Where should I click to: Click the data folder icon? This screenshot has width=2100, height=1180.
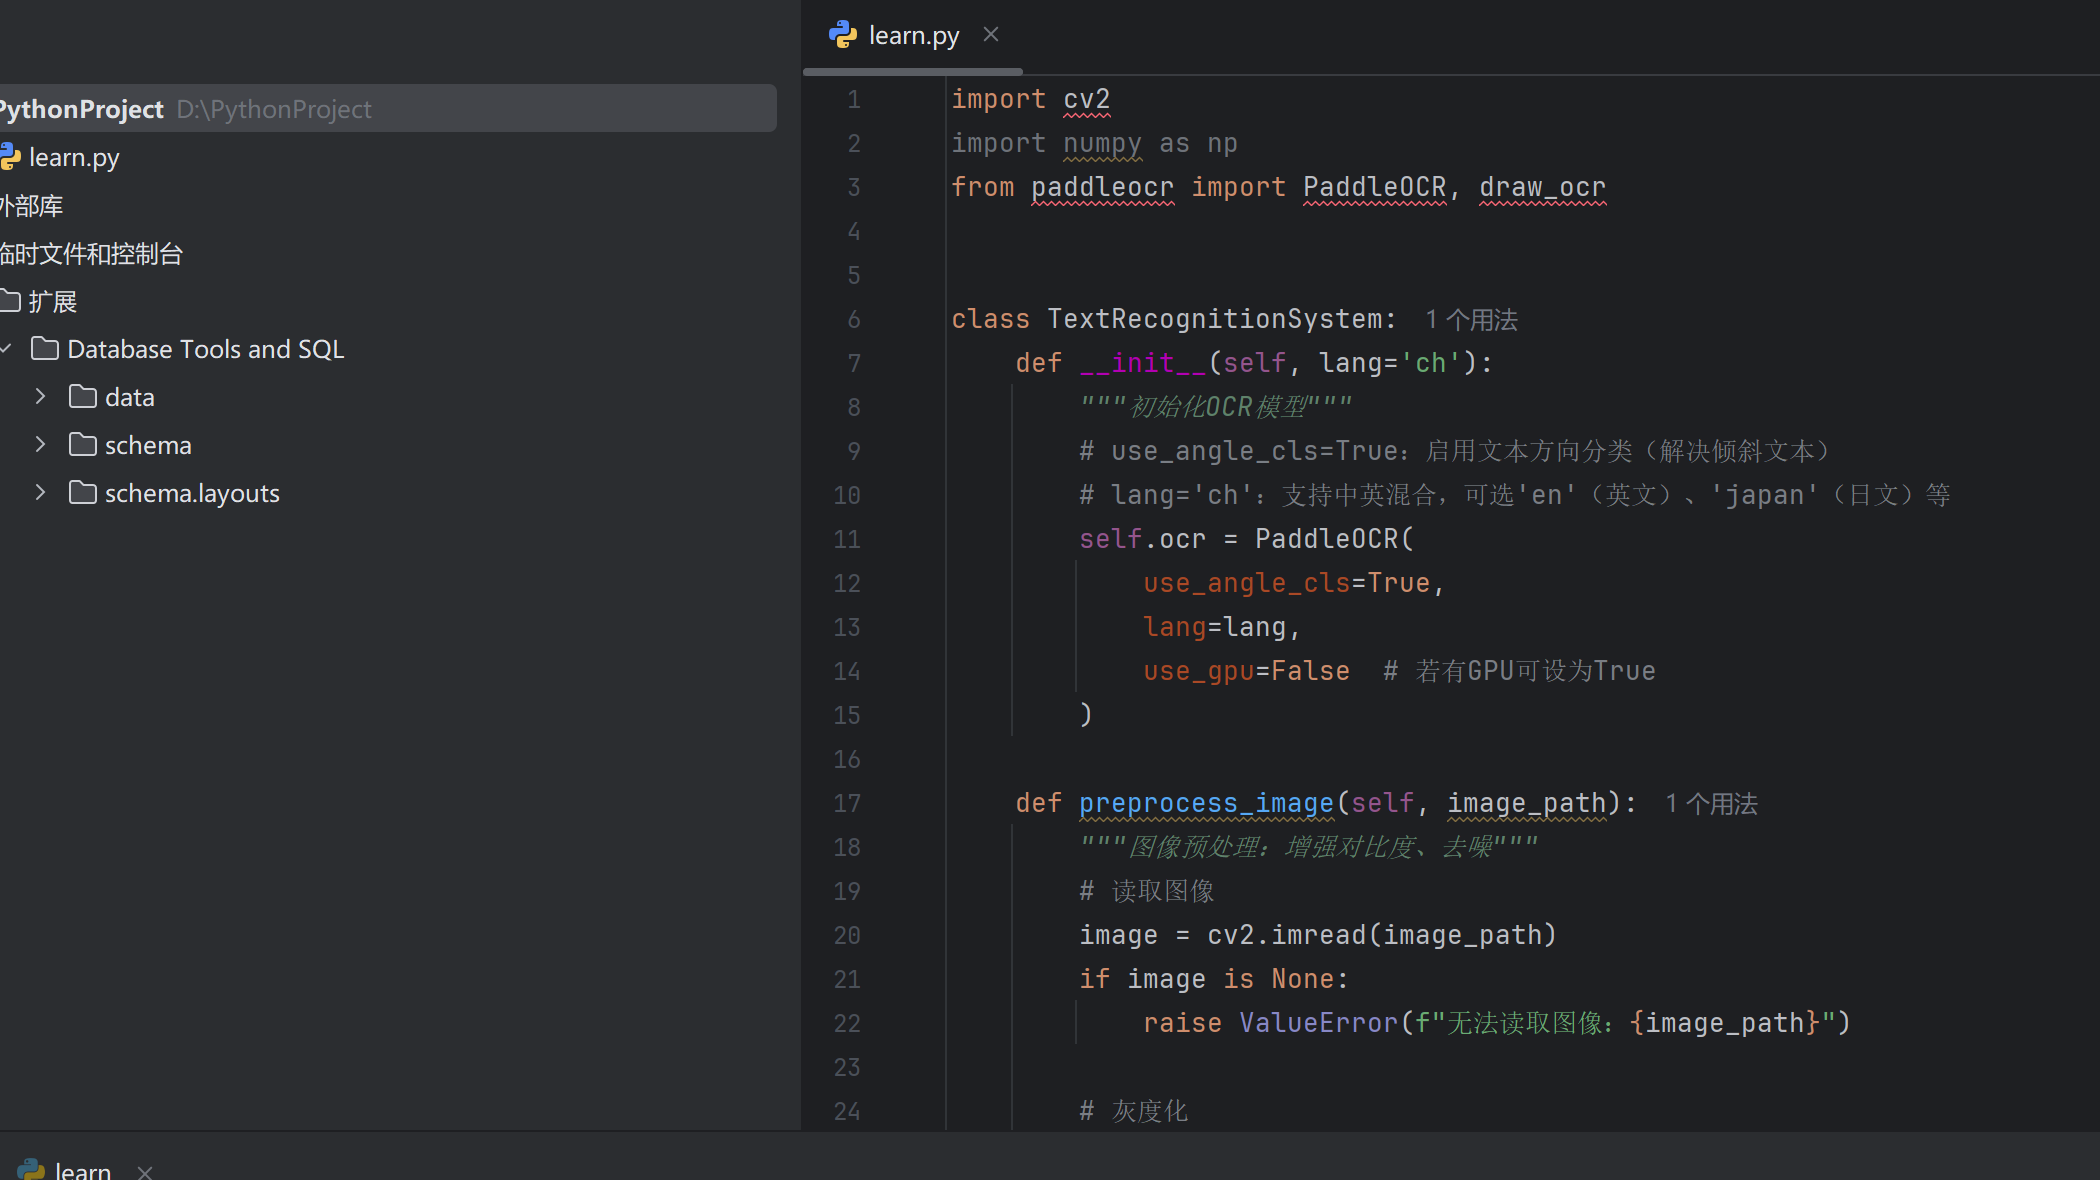click(x=82, y=397)
